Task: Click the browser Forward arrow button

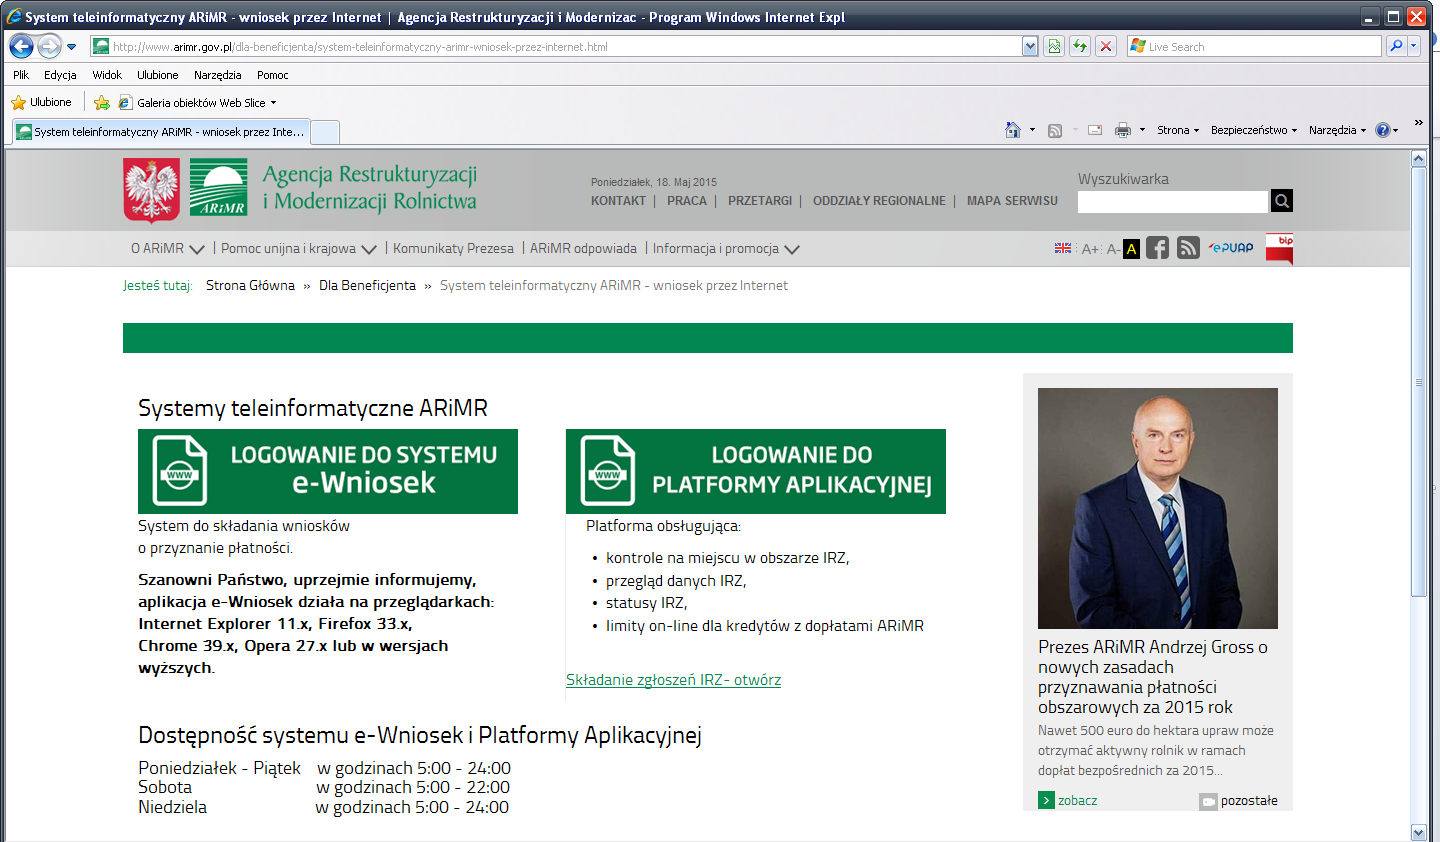Action: [50, 46]
